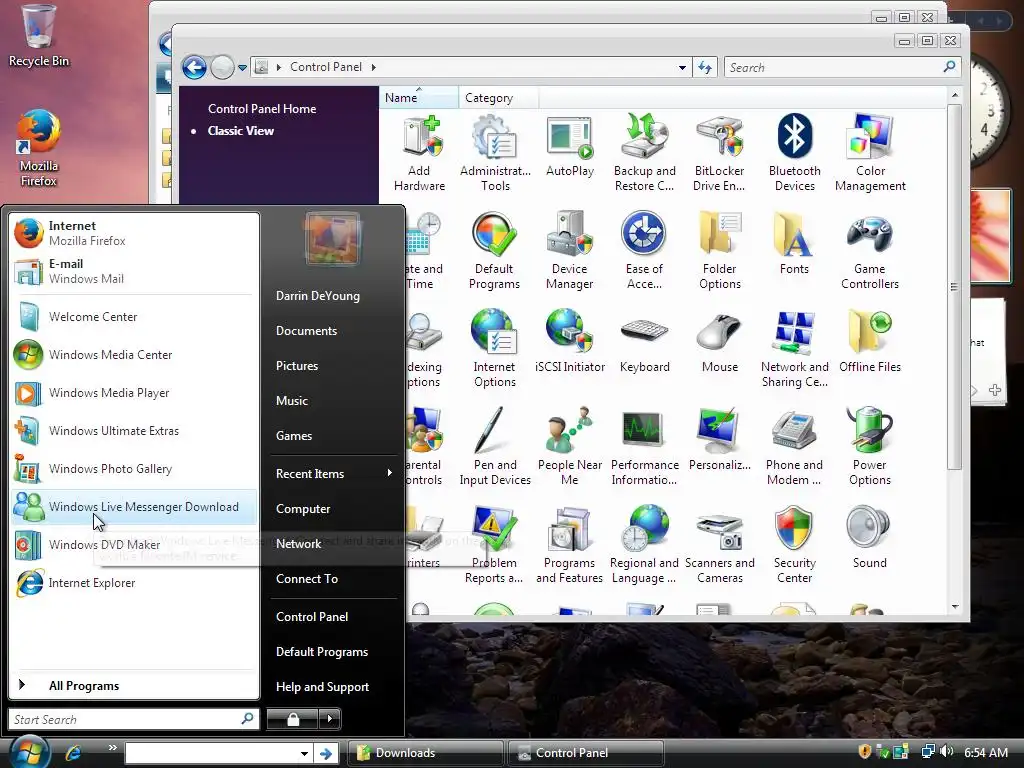Refresh the Control Panel address bar
Viewport: 1024px width, 768px height.
coord(705,67)
